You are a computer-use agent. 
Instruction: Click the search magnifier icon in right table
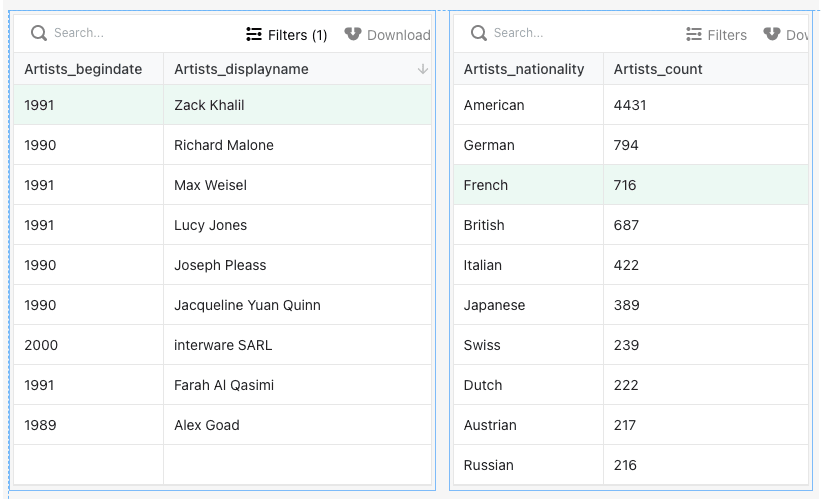pos(479,33)
